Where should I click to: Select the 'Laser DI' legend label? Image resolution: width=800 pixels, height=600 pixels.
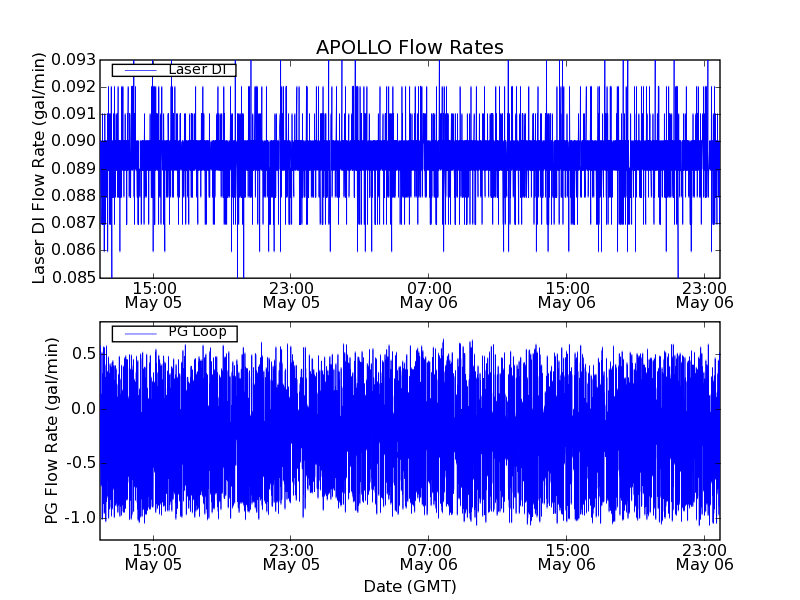point(198,69)
